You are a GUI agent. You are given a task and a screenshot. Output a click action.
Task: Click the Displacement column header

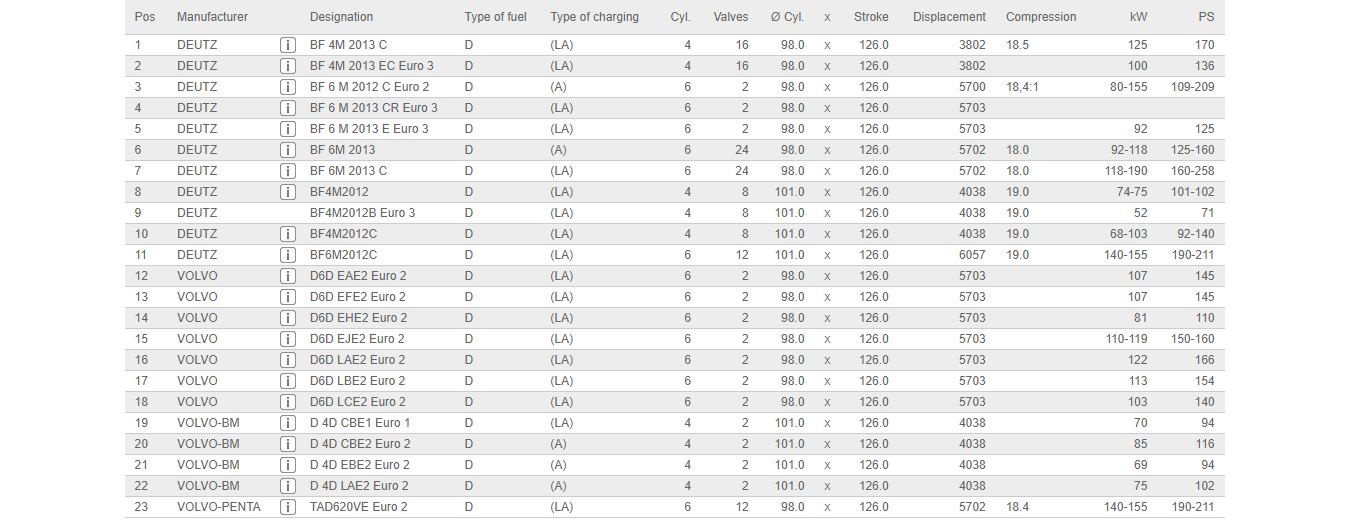click(x=949, y=17)
